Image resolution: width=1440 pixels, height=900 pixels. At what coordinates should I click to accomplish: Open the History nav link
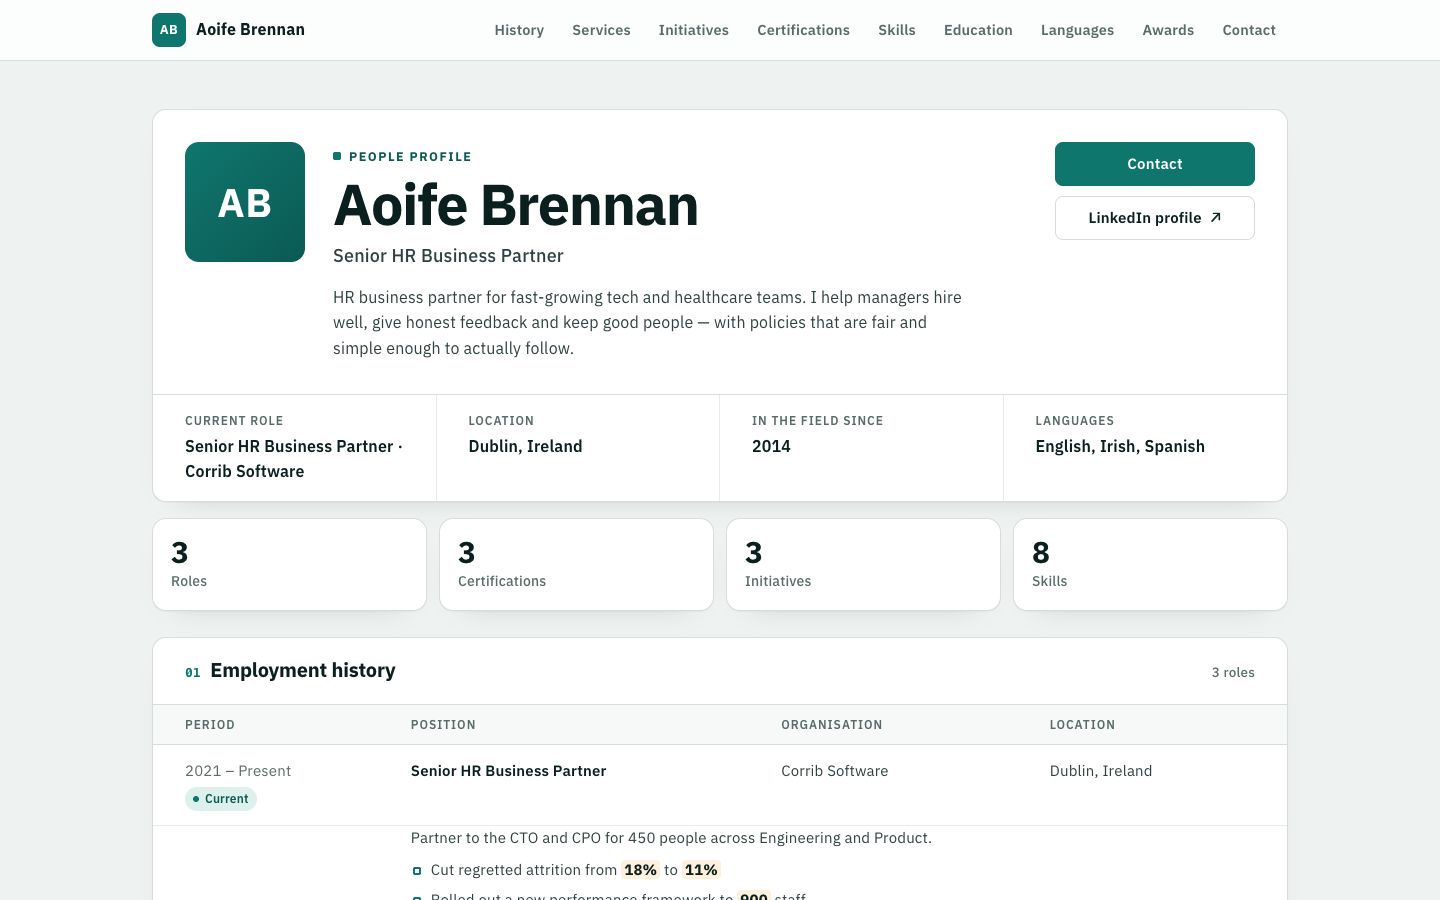coord(519,30)
